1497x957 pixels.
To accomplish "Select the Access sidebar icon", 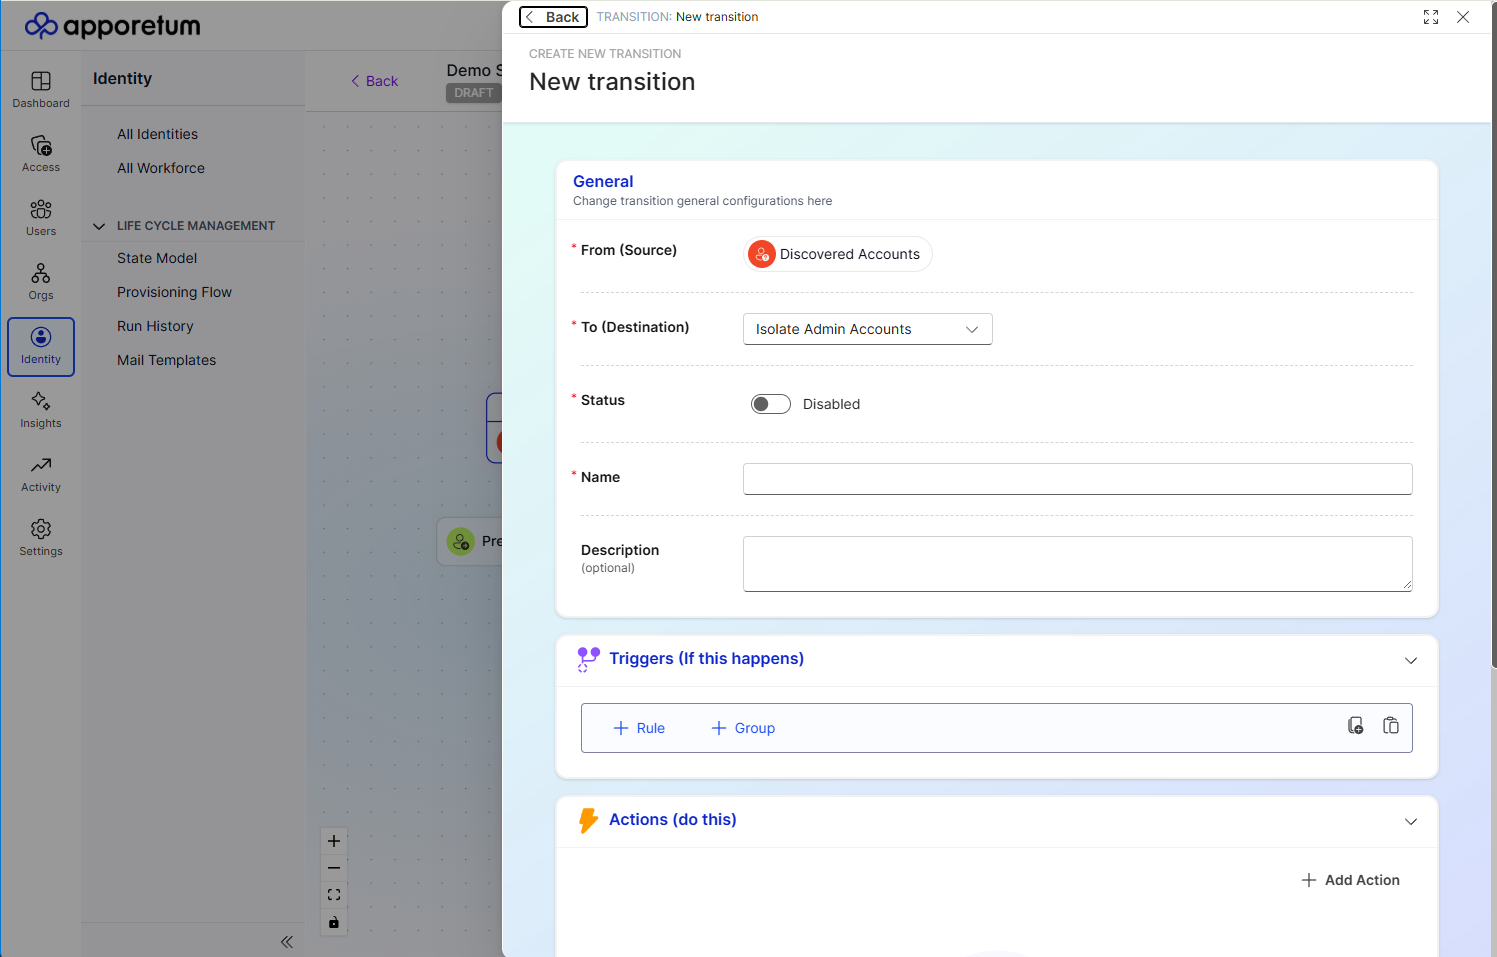I will click(40, 152).
